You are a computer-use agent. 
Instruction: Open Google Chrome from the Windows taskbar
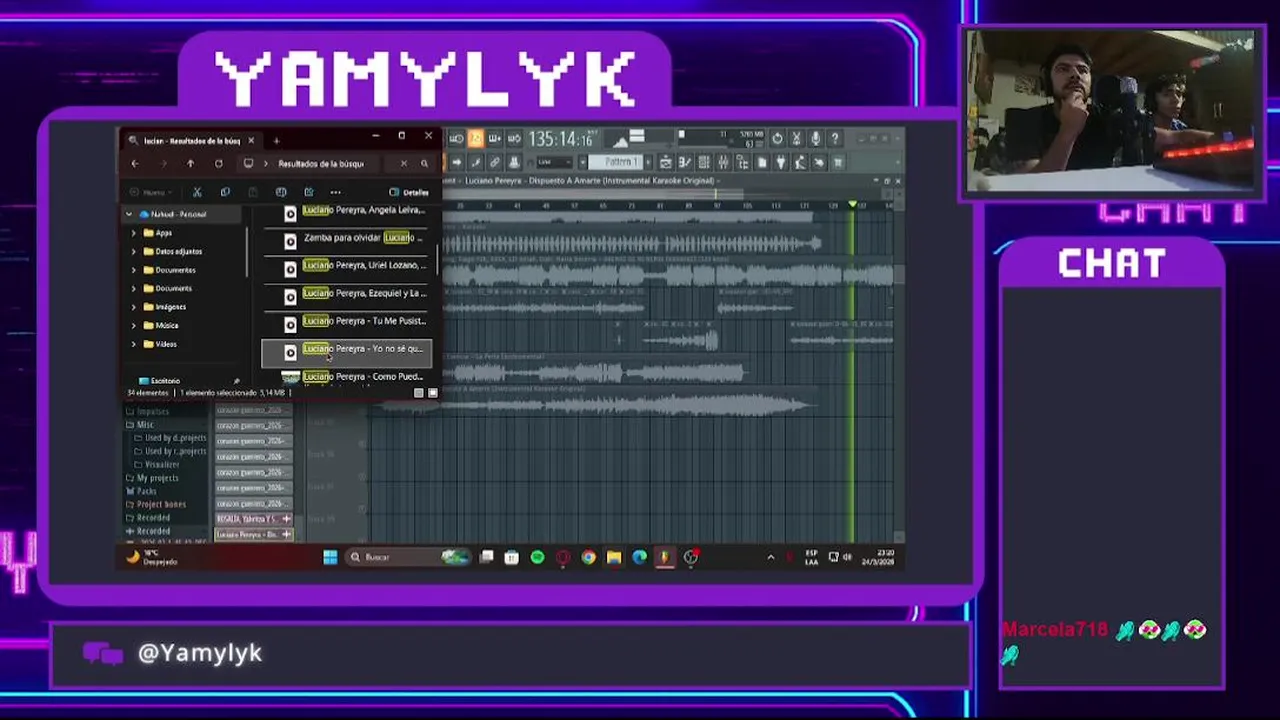pos(588,557)
